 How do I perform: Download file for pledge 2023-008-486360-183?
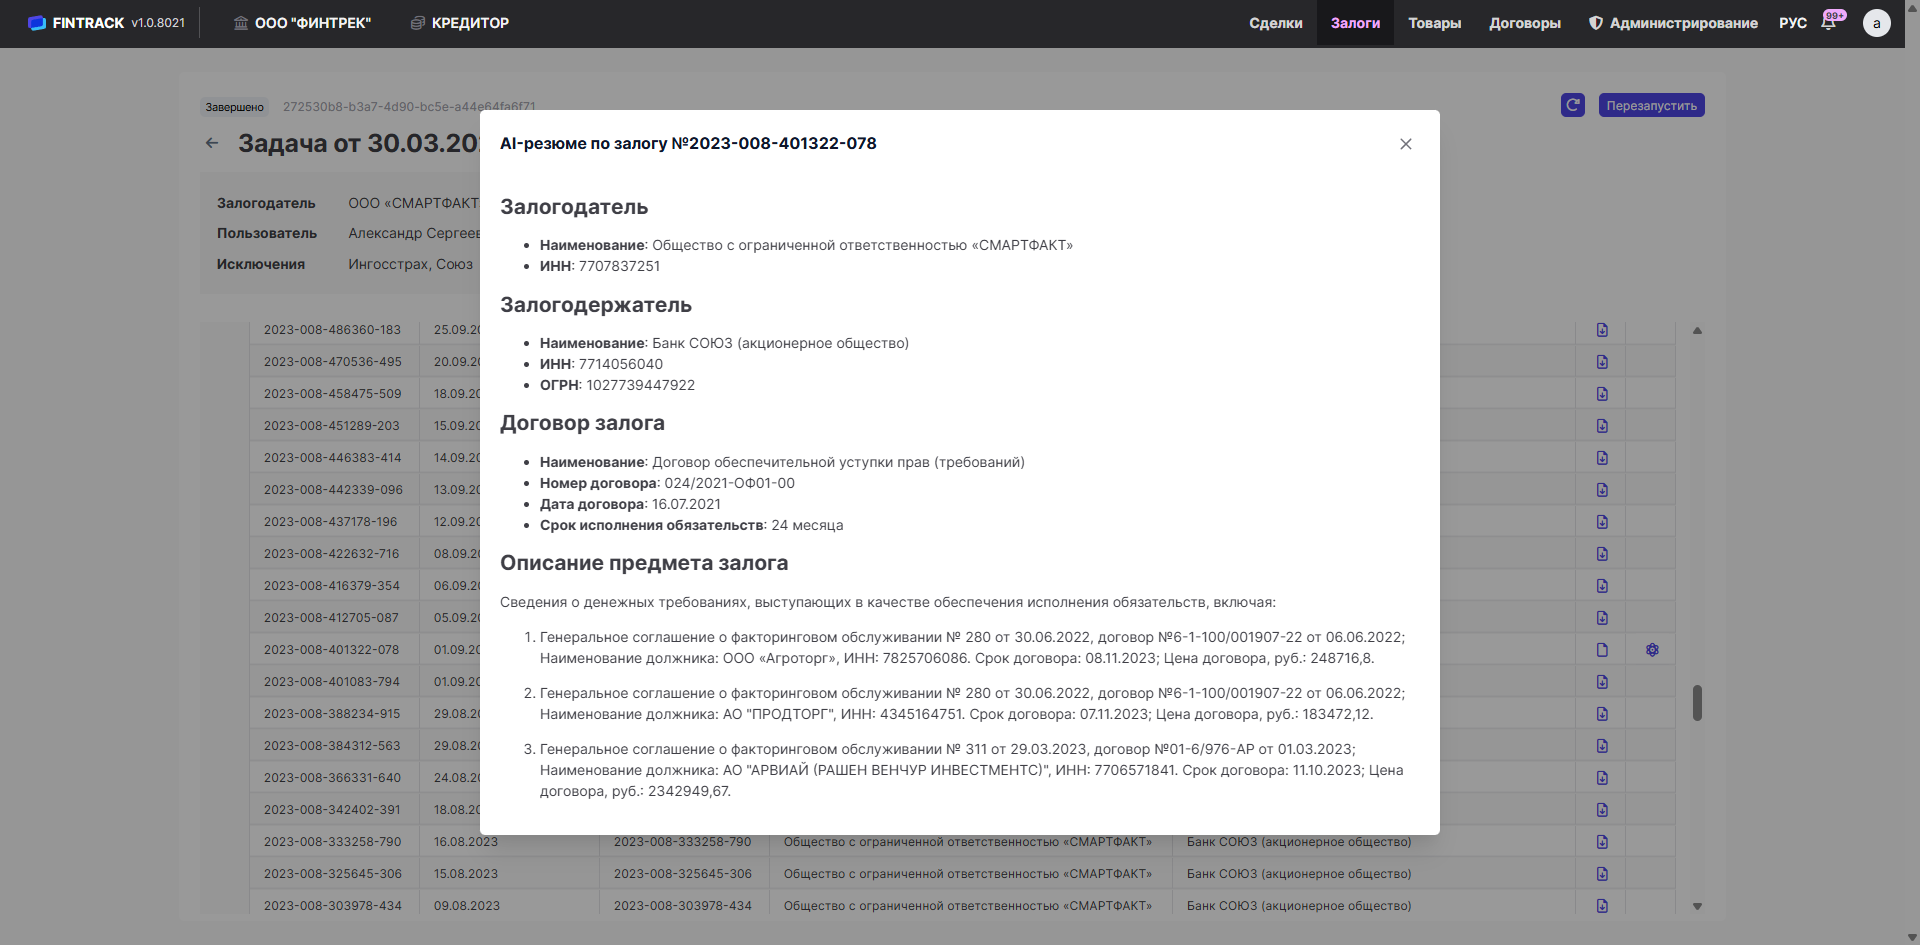click(x=1602, y=330)
